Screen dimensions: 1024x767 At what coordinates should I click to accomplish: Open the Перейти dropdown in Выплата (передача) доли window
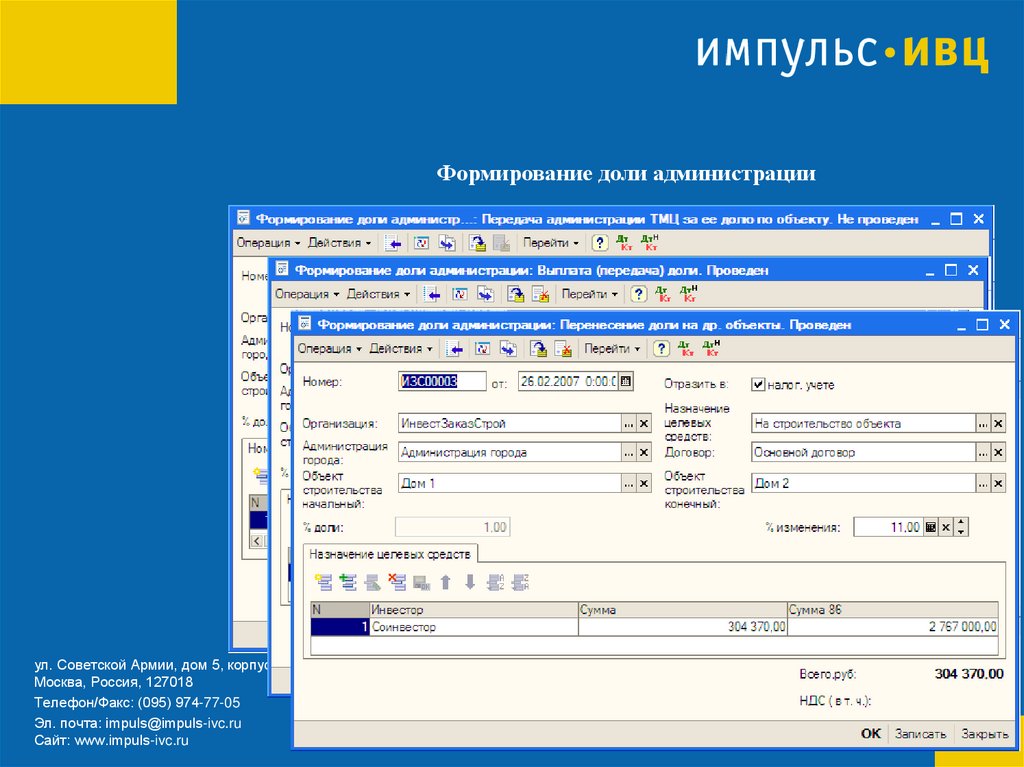590,295
